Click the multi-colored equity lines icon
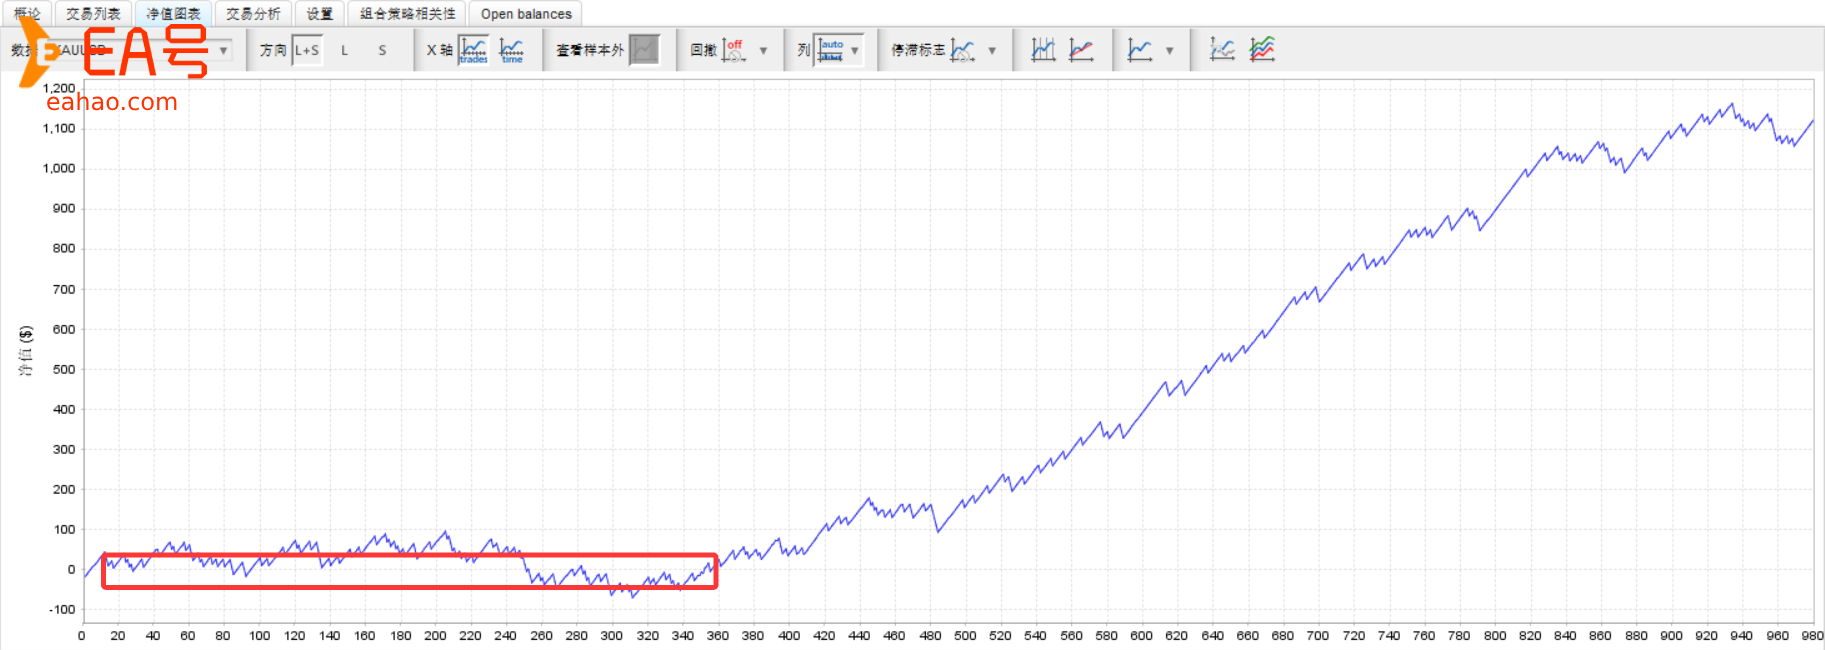 (1262, 50)
